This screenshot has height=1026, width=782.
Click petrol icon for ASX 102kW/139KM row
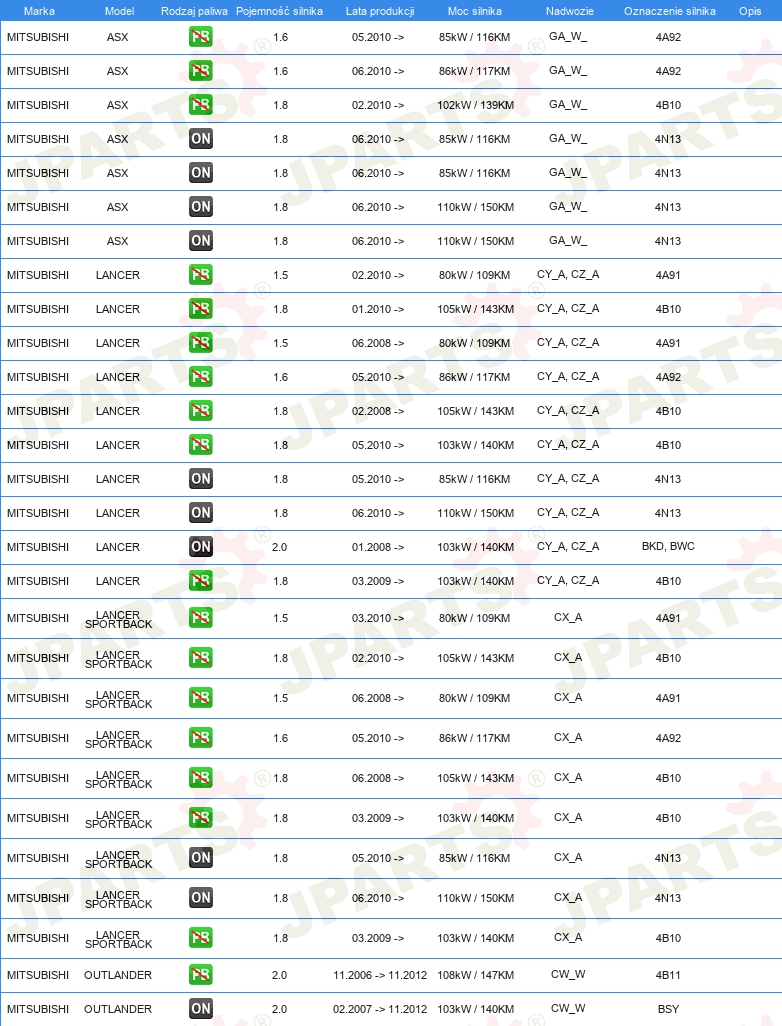coord(200,105)
